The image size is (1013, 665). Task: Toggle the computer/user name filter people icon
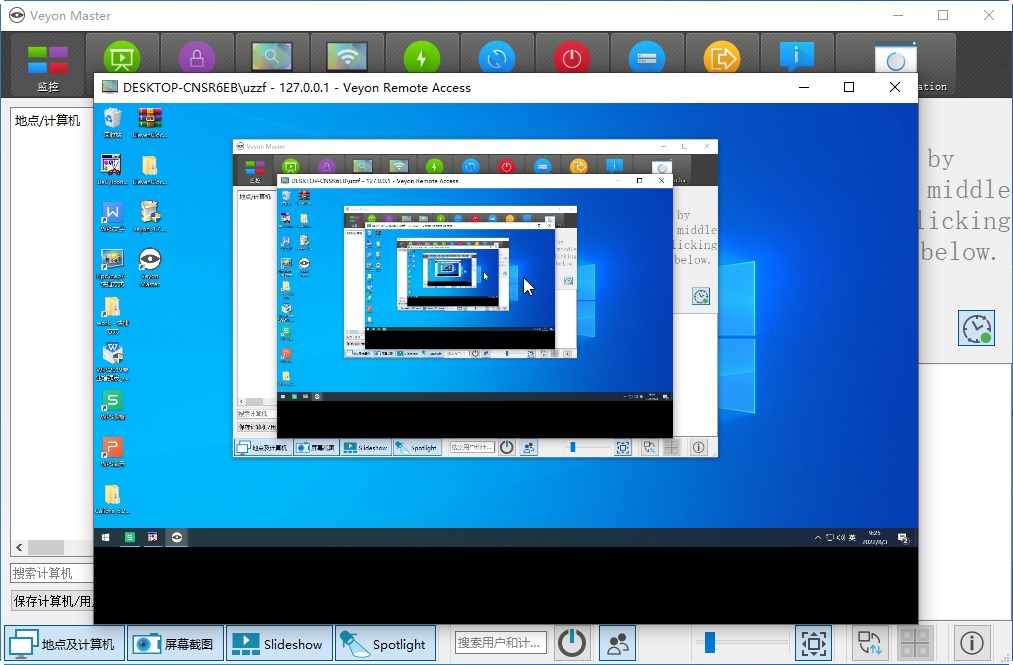[618, 643]
